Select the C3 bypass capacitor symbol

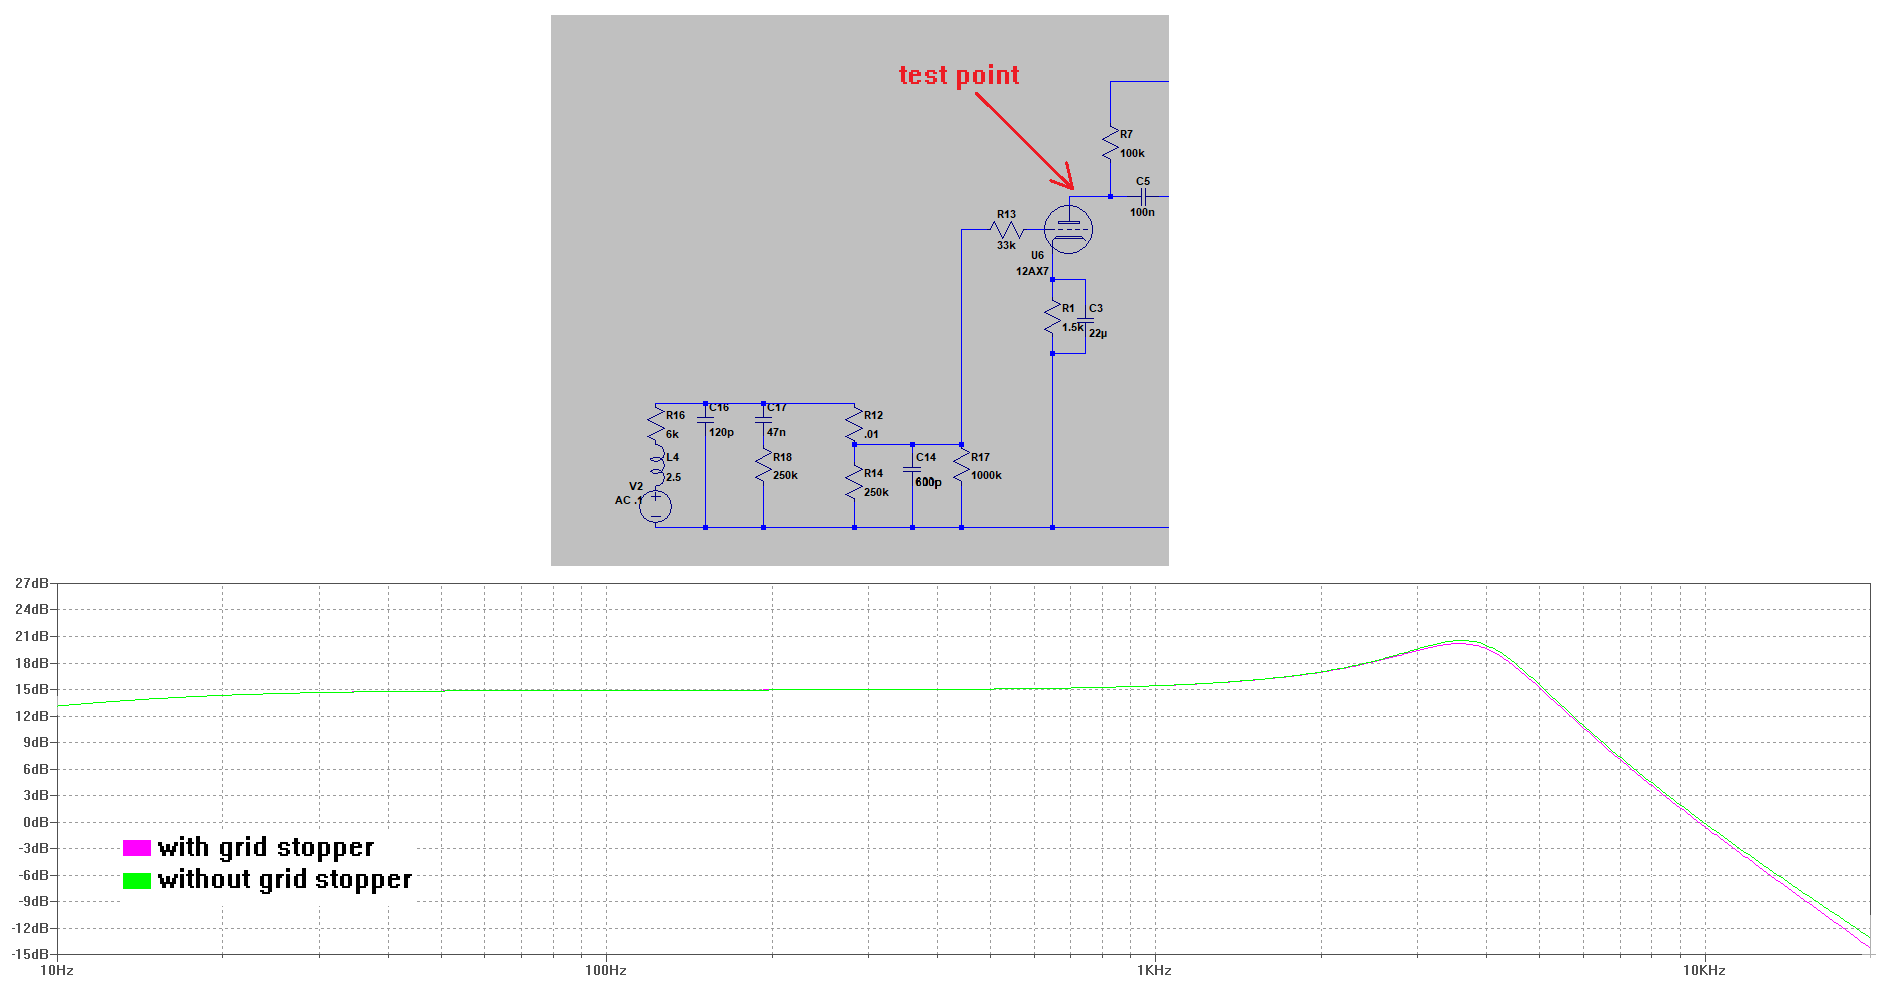[1085, 321]
